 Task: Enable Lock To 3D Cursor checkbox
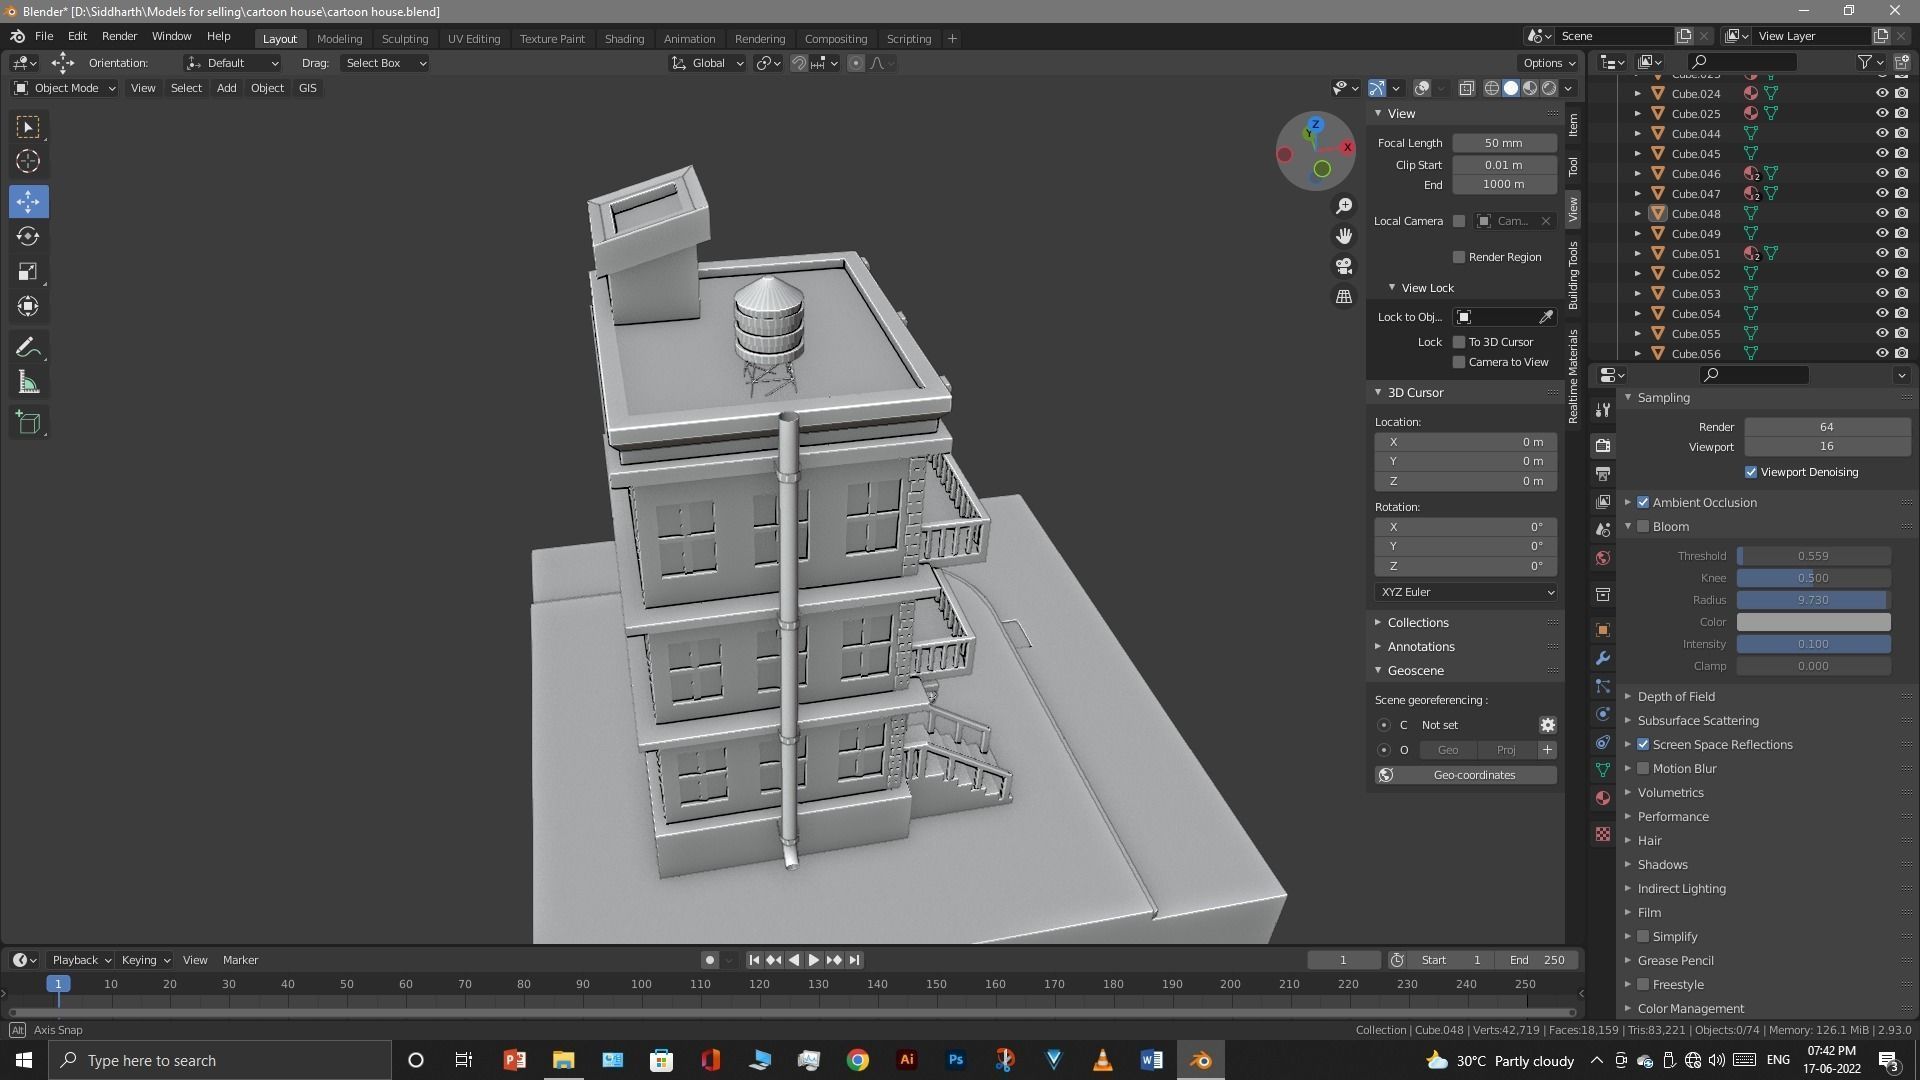click(x=1459, y=342)
